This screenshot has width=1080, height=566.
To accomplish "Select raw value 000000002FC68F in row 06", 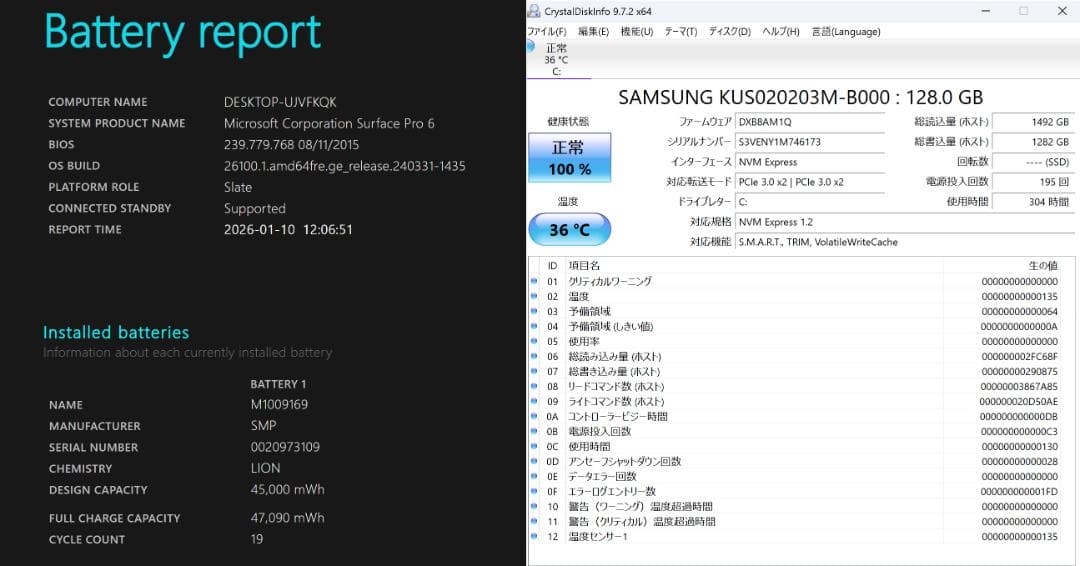I will click(x=1019, y=357).
